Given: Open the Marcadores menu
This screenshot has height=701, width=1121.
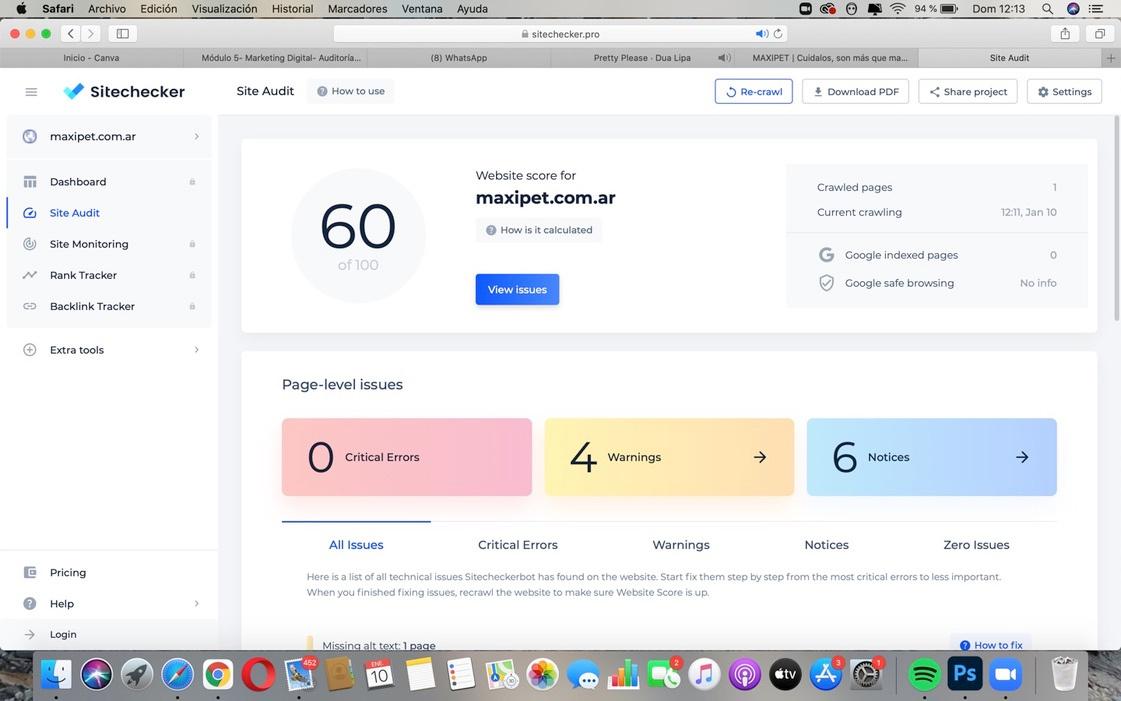Looking at the screenshot, I should click(357, 9).
